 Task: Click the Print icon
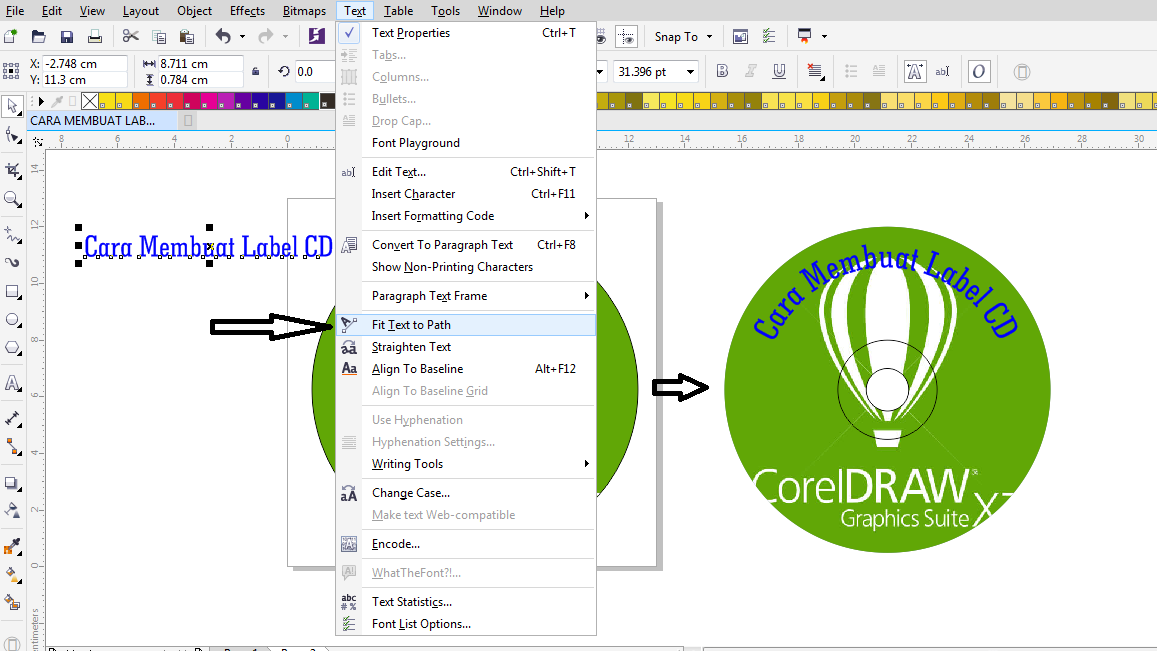pyautogui.click(x=94, y=36)
